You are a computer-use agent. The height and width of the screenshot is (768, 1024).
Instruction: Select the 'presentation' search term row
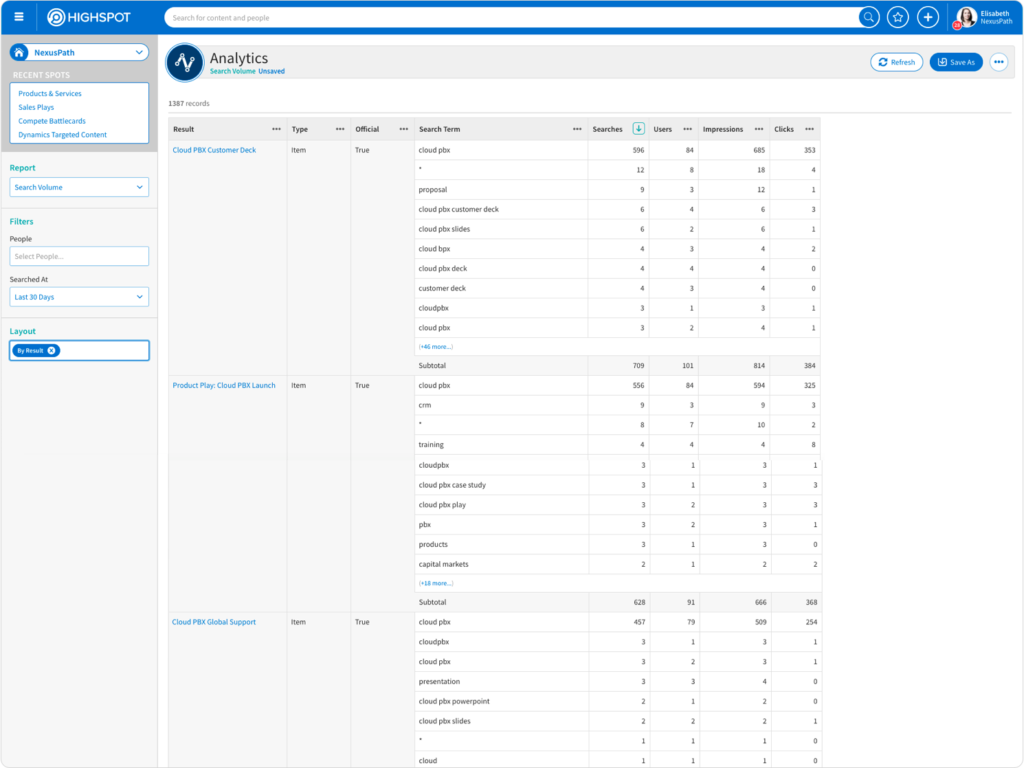click(439, 681)
